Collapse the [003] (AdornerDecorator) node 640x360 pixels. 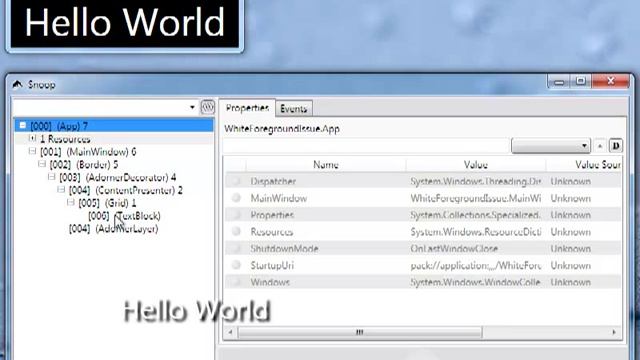pos(51,177)
